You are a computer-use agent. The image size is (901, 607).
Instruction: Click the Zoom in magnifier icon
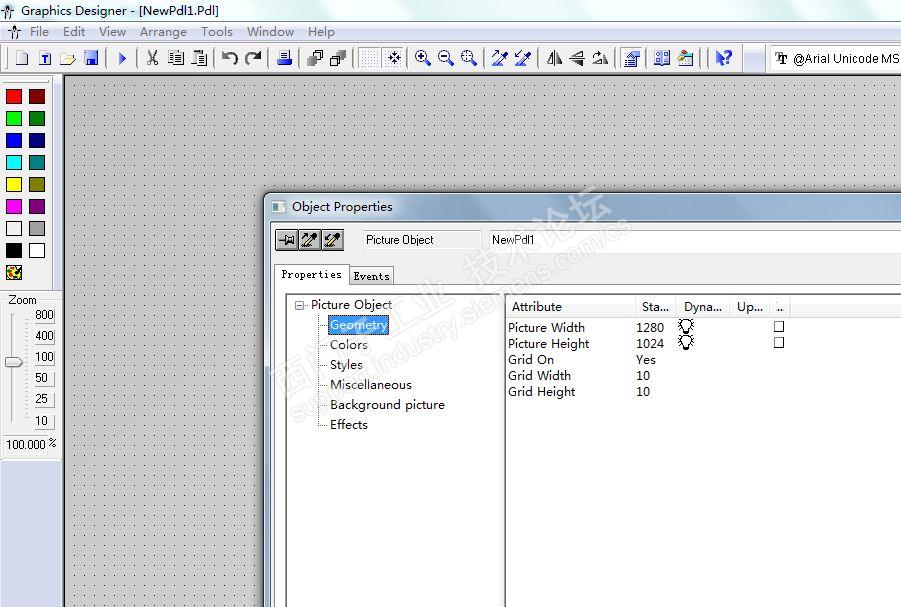[x=423, y=58]
